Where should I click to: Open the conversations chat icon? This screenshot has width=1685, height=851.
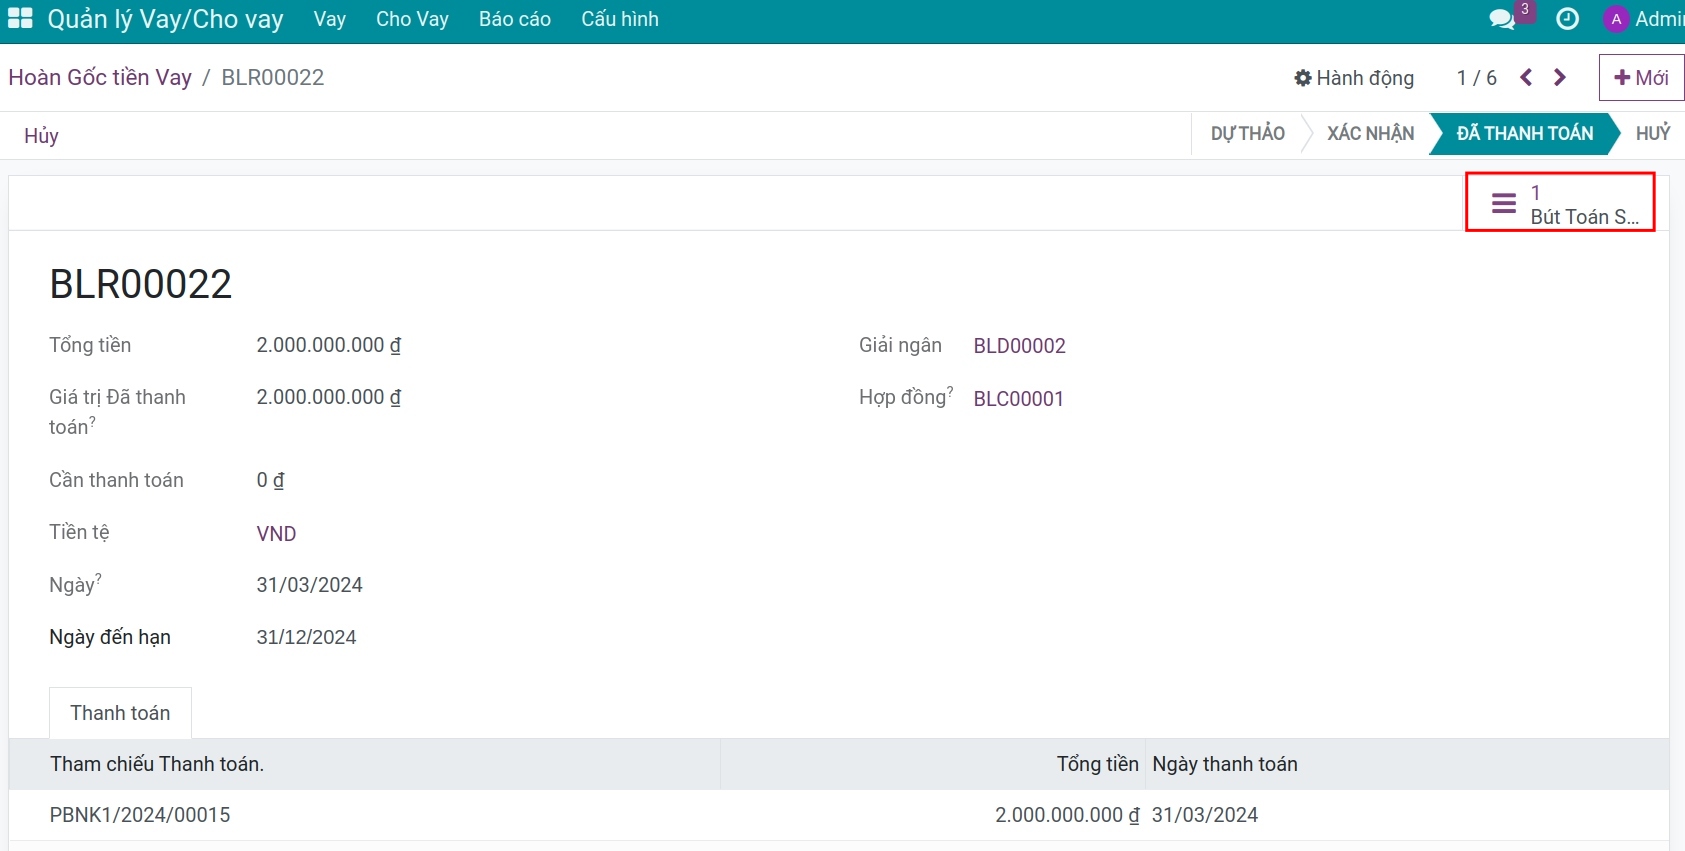1501,19
